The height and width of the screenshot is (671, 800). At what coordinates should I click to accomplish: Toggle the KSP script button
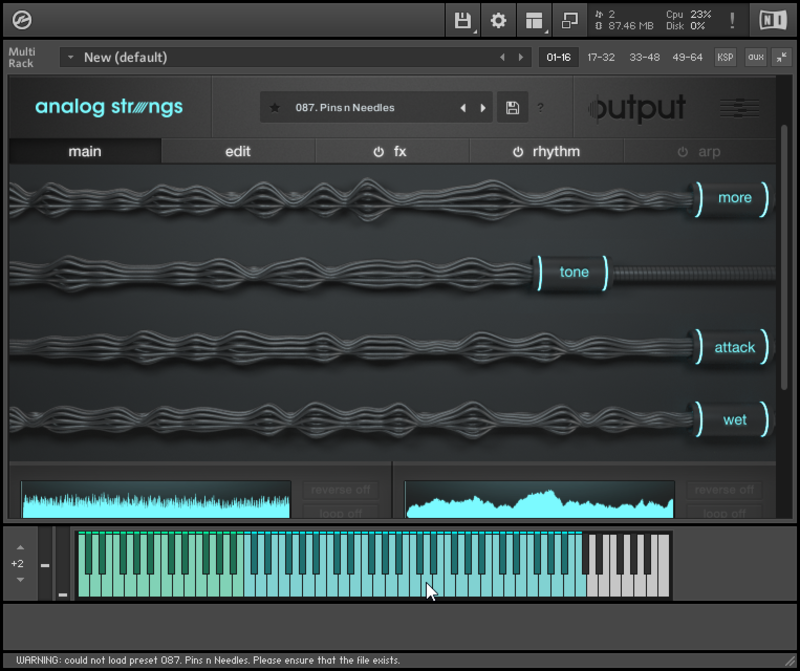(x=725, y=57)
